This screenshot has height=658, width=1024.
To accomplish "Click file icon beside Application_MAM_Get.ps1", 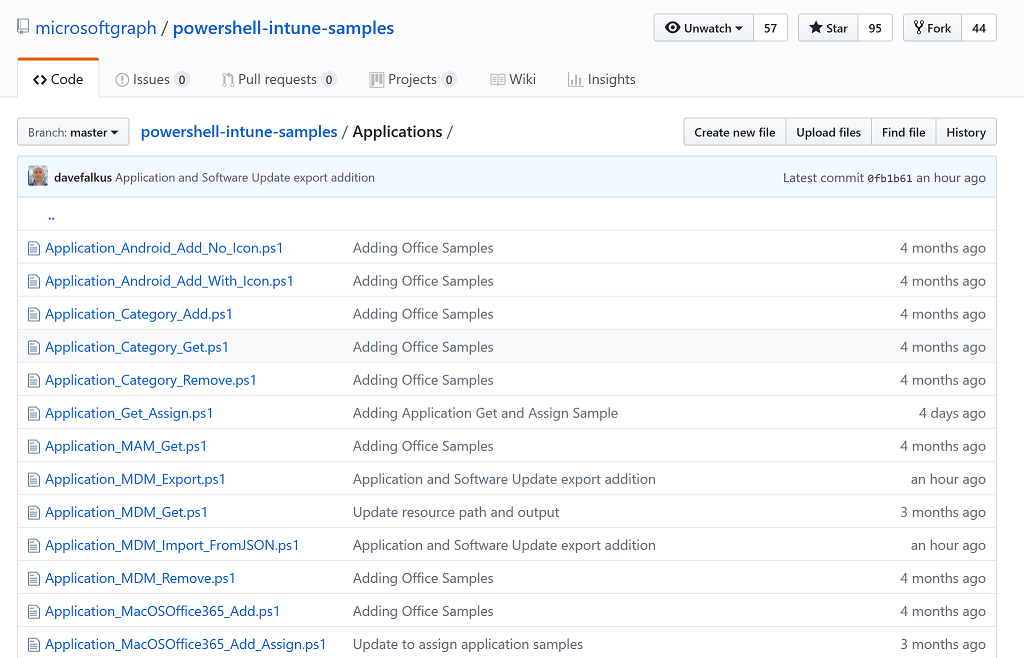I will pyautogui.click(x=34, y=447).
